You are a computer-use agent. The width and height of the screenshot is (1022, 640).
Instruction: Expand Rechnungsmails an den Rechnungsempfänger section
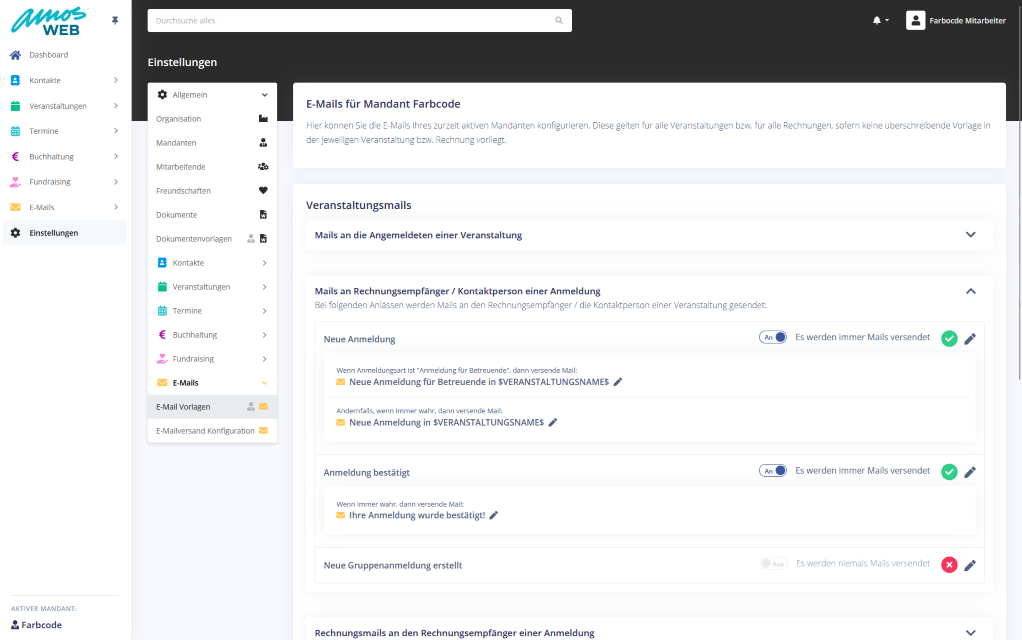tap(969, 632)
